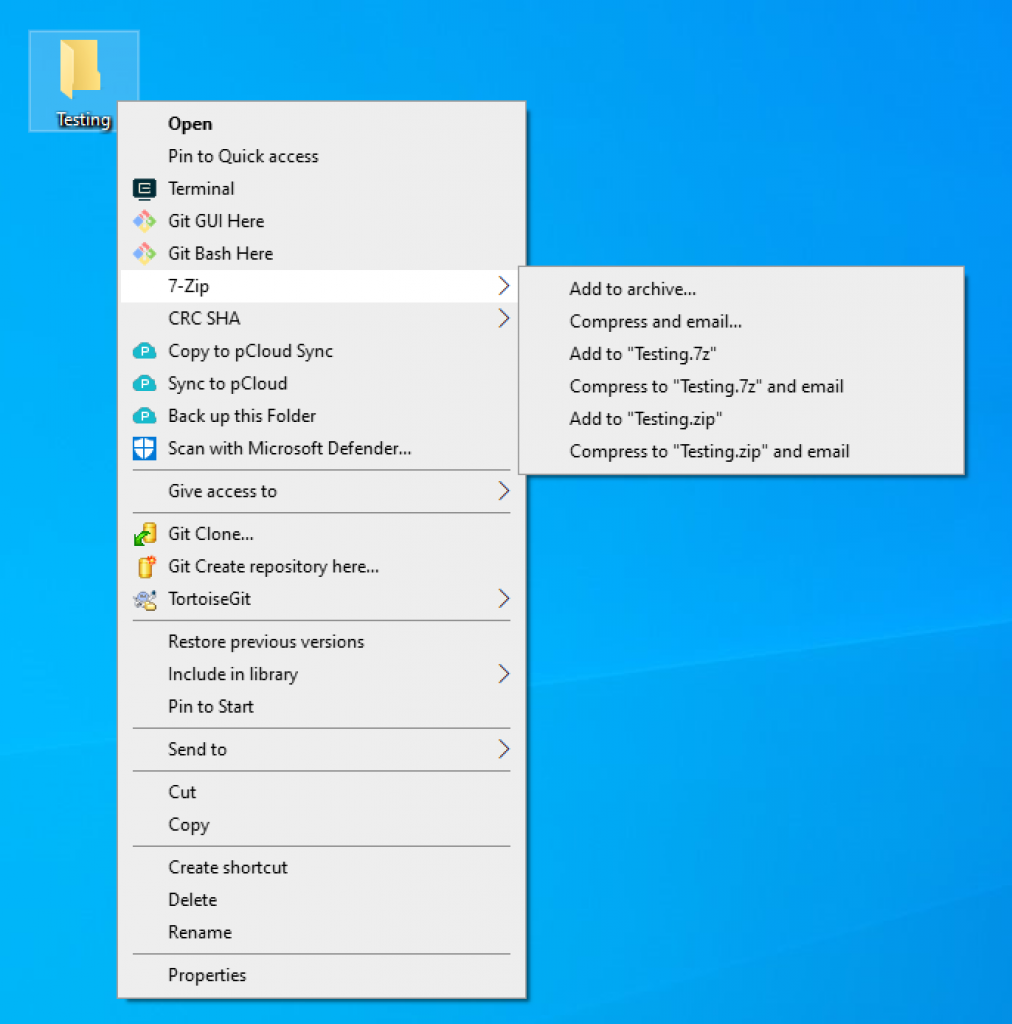
Task: Choose Pin to Start
Action: [322, 707]
